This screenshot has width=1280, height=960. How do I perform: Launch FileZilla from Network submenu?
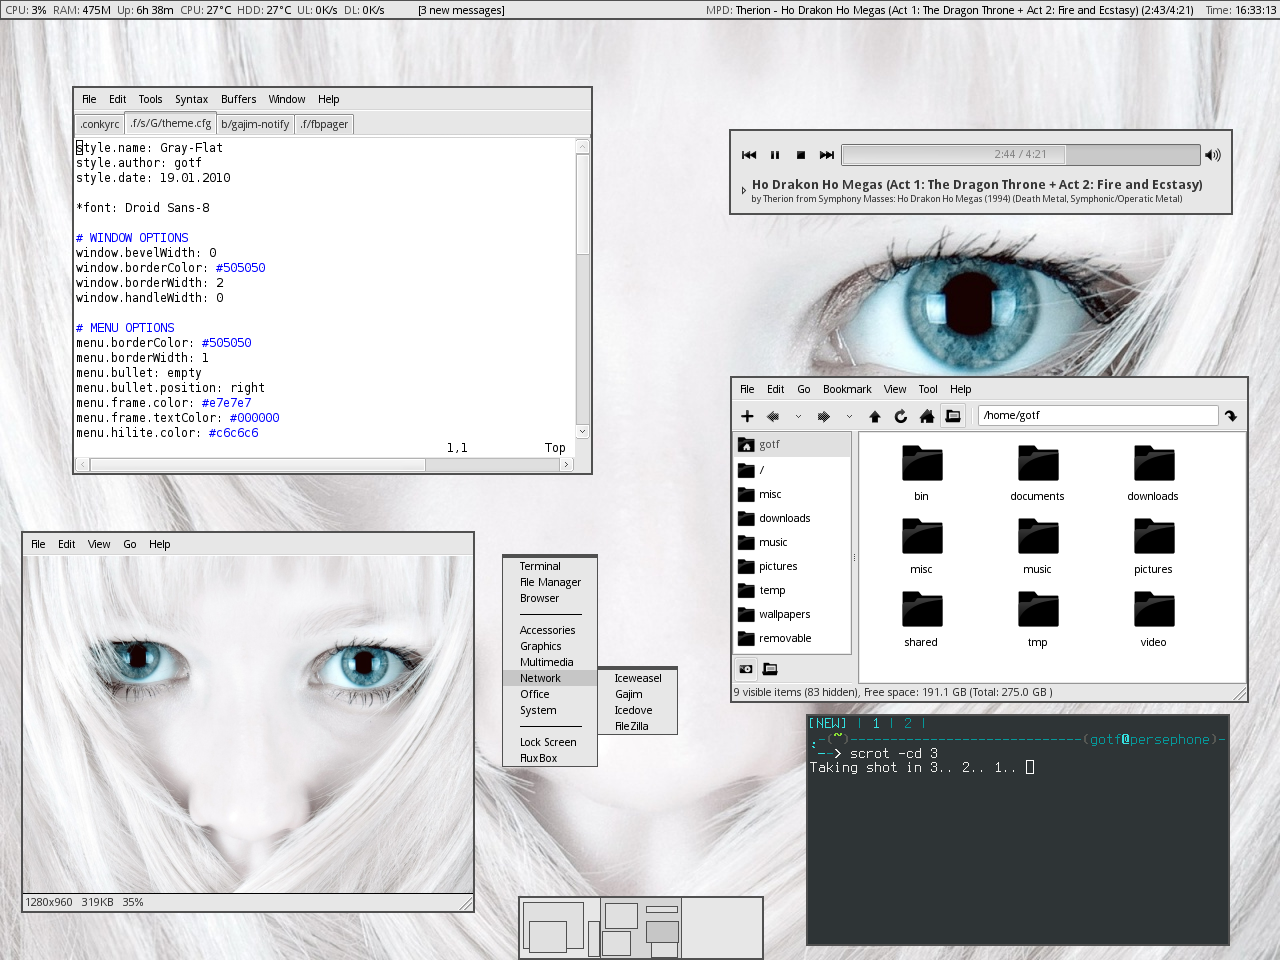(638, 726)
